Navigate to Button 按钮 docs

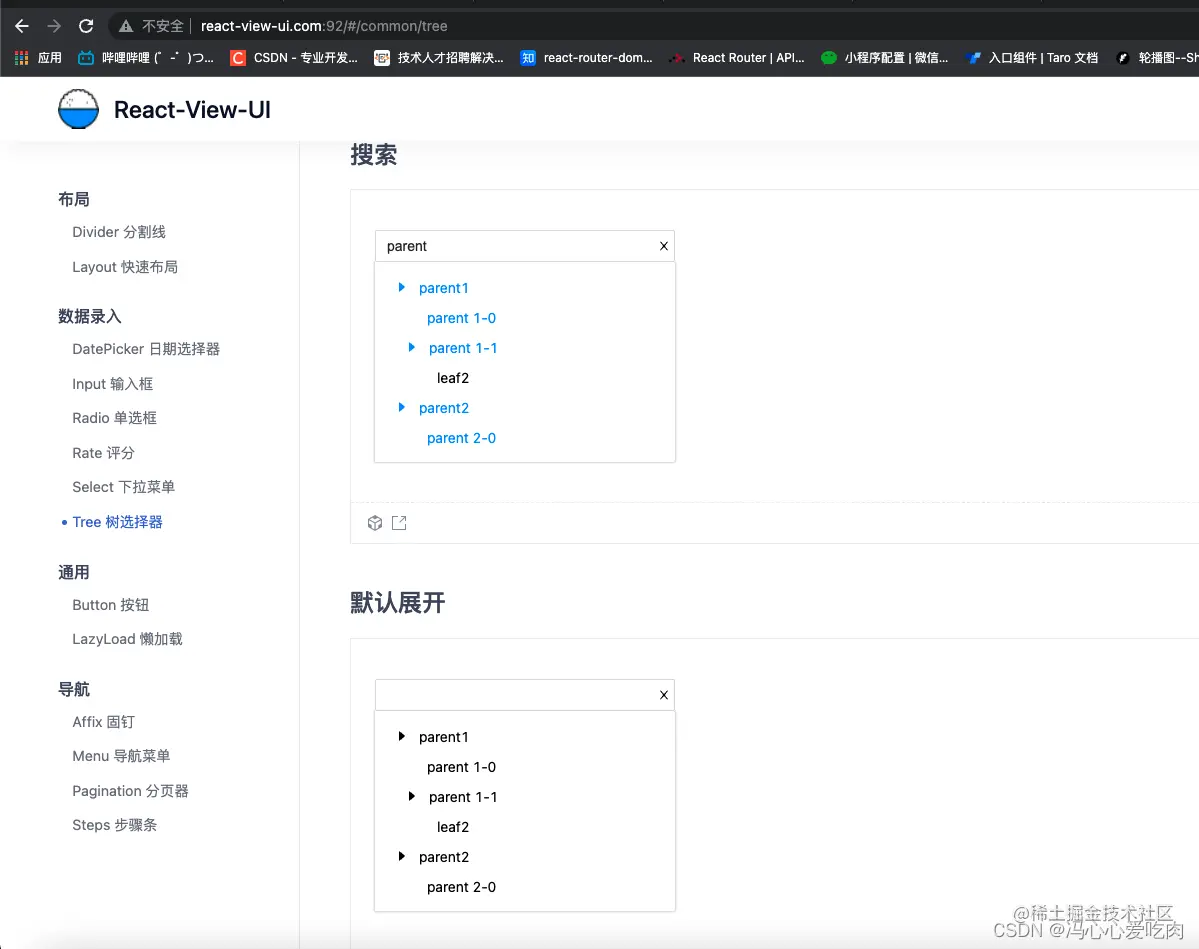(110, 605)
